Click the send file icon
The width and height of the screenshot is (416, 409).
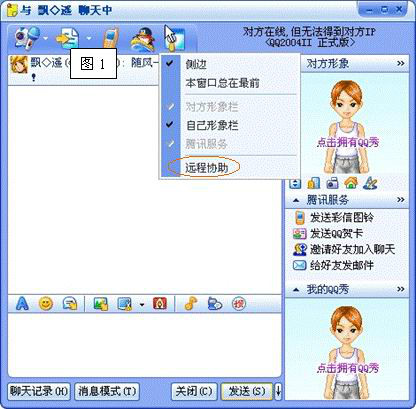pyautogui.click(x=68, y=39)
